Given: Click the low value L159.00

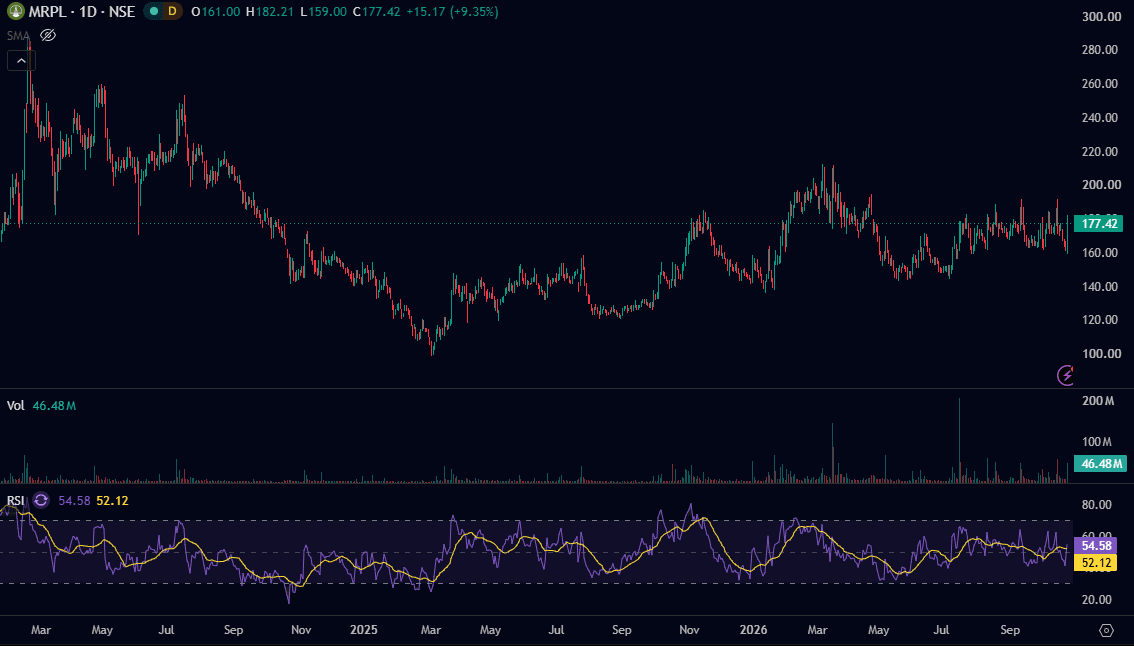Looking at the screenshot, I should (323, 12).
